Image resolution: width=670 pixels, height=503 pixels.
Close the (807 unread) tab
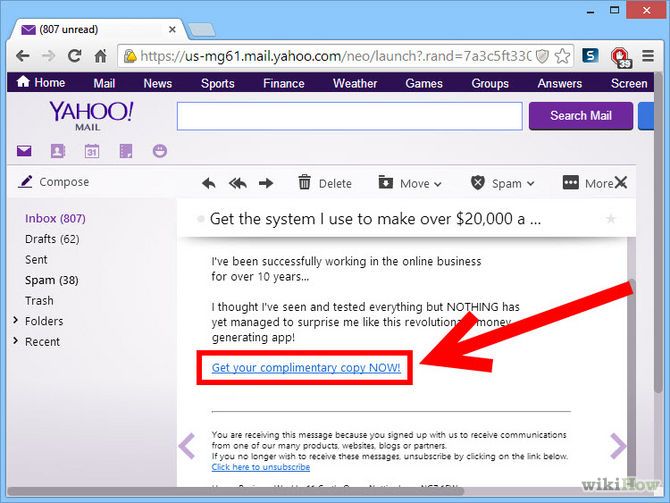click(x=172, y=29)
